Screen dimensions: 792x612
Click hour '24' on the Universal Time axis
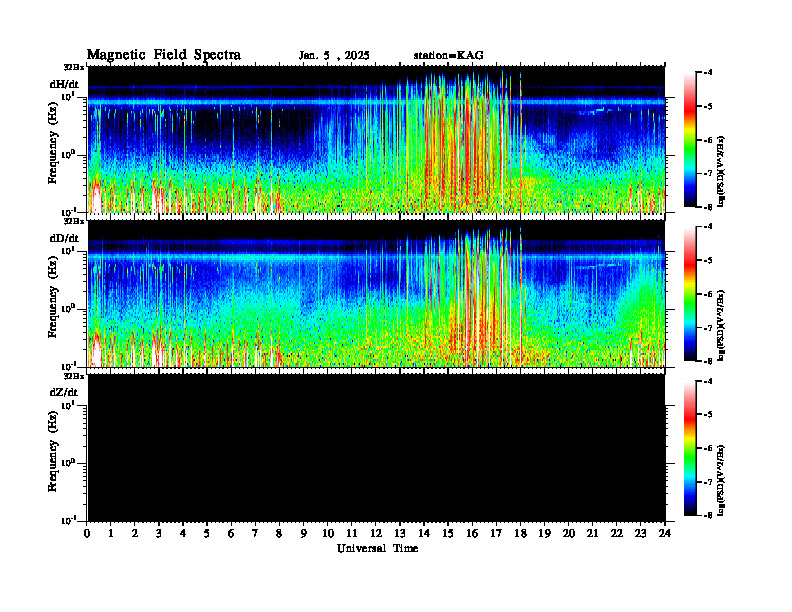pos(665,534)
